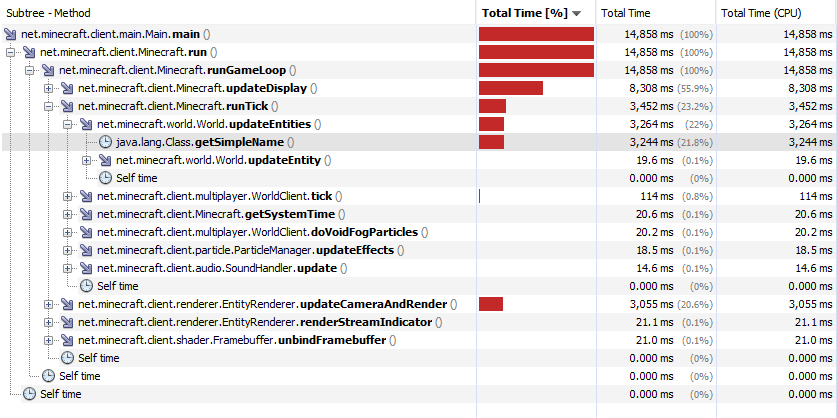Expand the updateCameraAndRender node
Viewport: 837px width, 418px height.
[x=49, y=304]
